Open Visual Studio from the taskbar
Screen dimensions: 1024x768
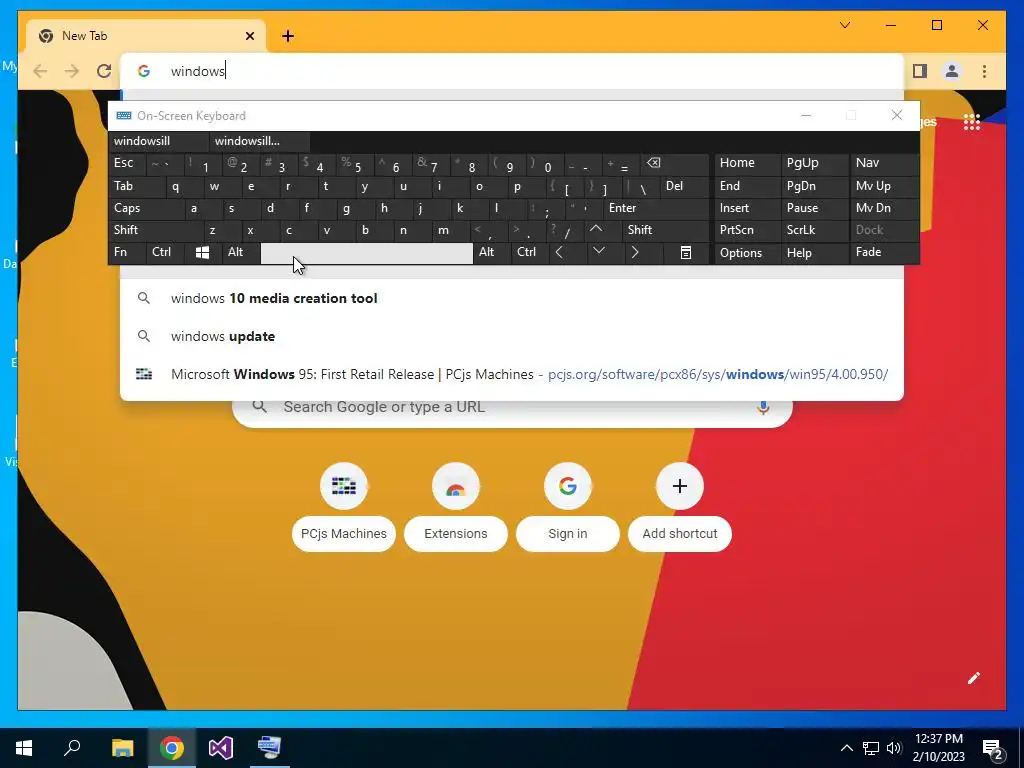click(x=221, y=748)
